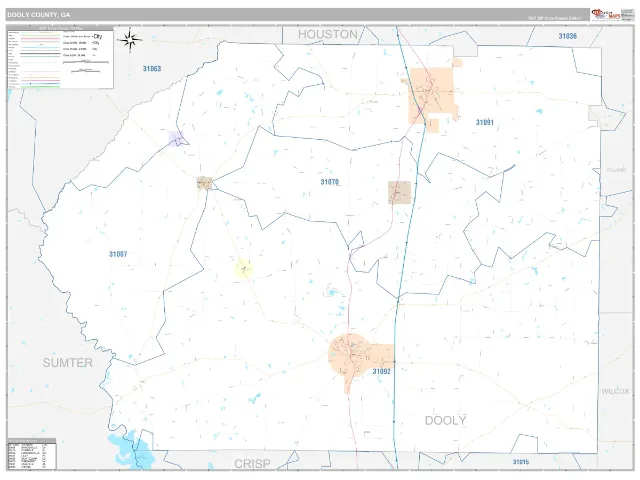Click the purple shaded city area
This screenshot has width=640, height=480.
[176, 138]
